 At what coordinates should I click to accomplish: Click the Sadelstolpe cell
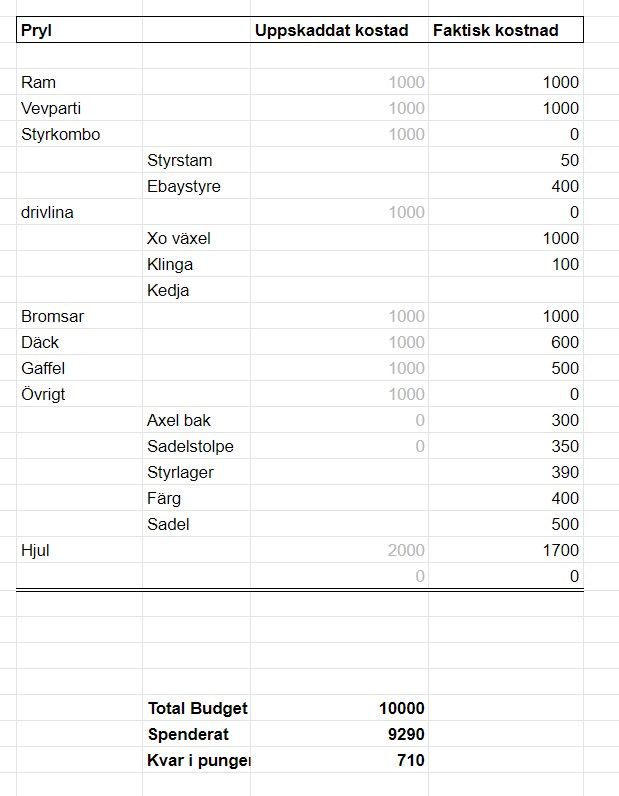[x=197, y=446]
